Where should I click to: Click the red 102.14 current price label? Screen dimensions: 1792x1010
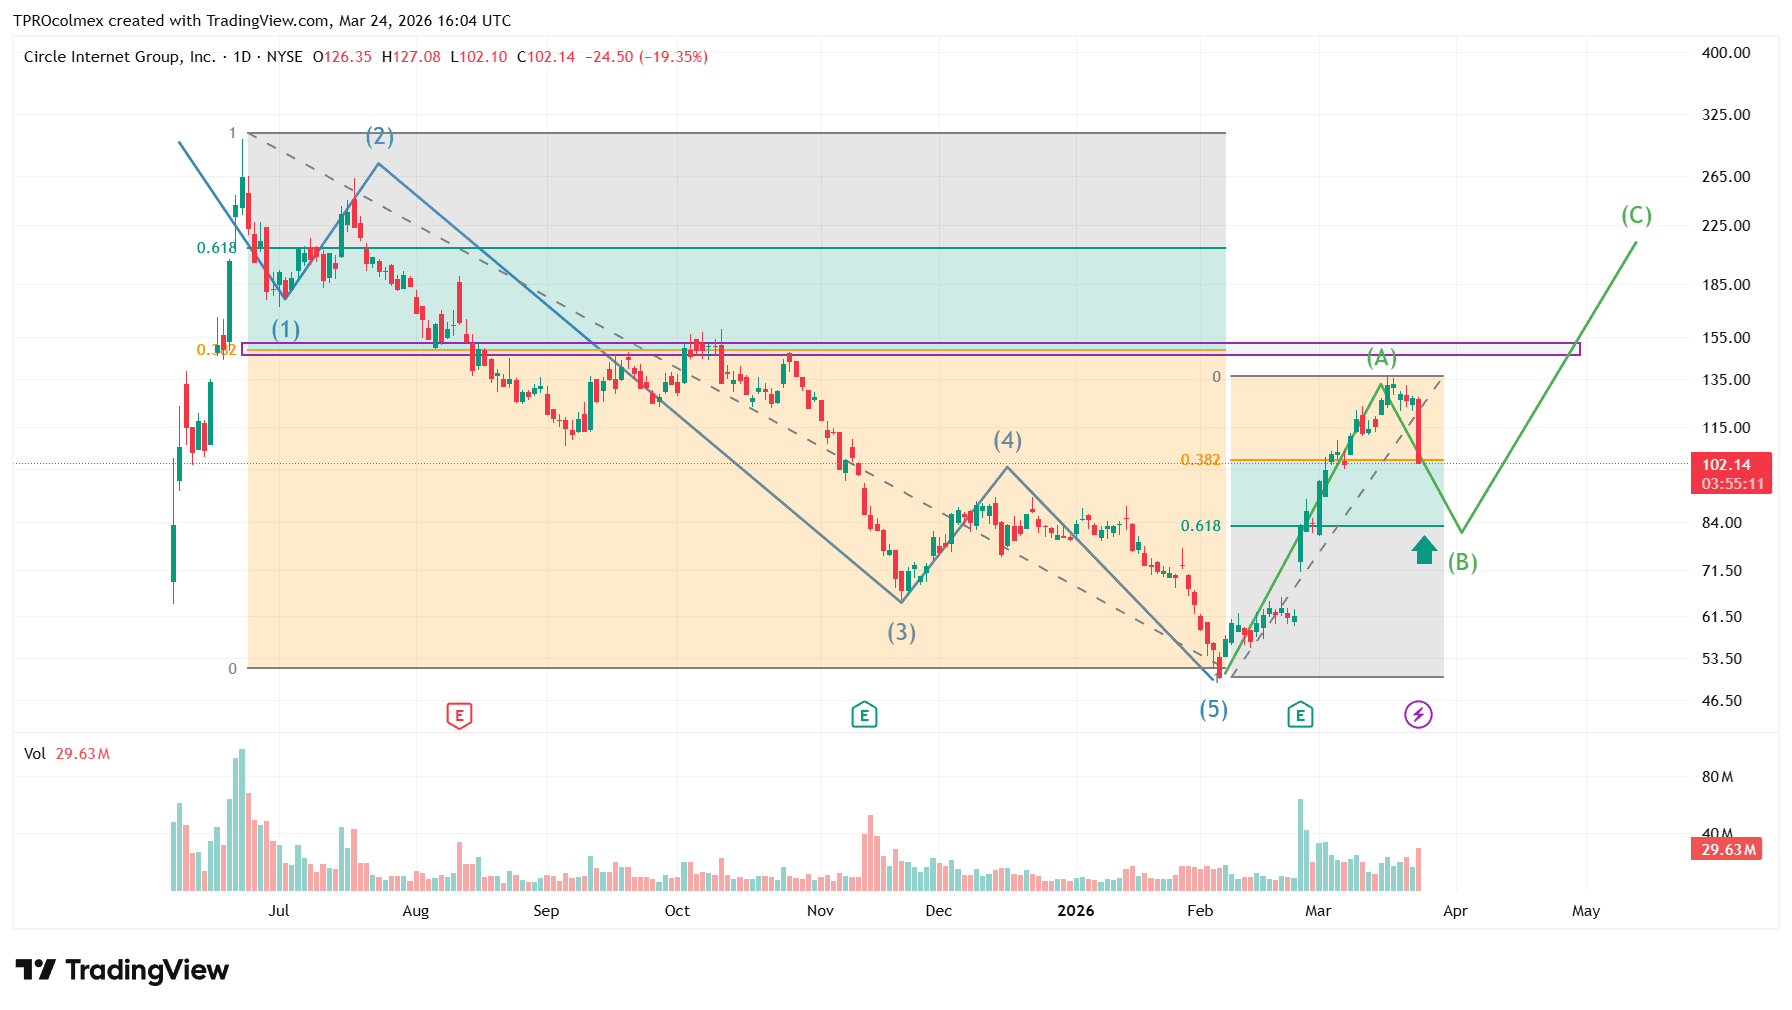(x=1730, y=465)
